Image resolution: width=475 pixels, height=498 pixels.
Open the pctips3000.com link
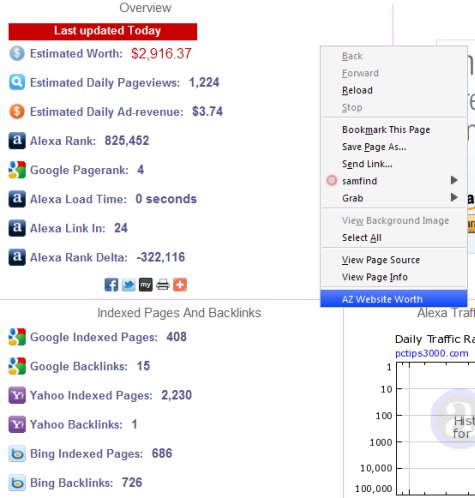point(432,353)
